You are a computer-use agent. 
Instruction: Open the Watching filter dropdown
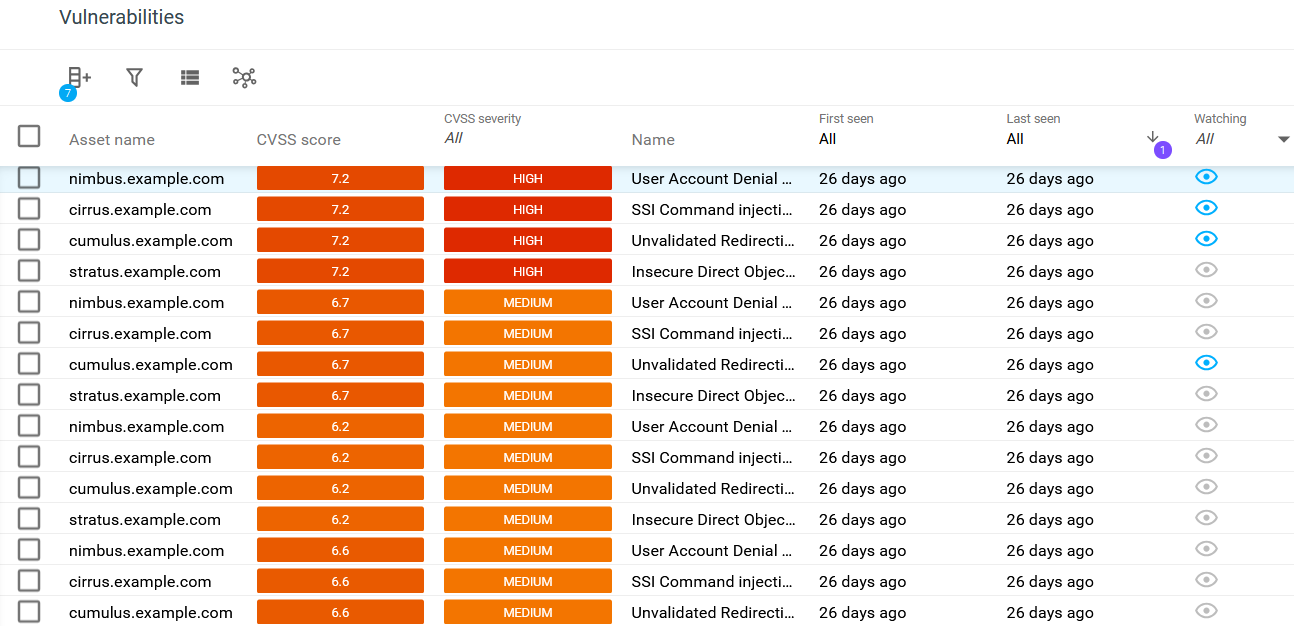coord(1283,139)
